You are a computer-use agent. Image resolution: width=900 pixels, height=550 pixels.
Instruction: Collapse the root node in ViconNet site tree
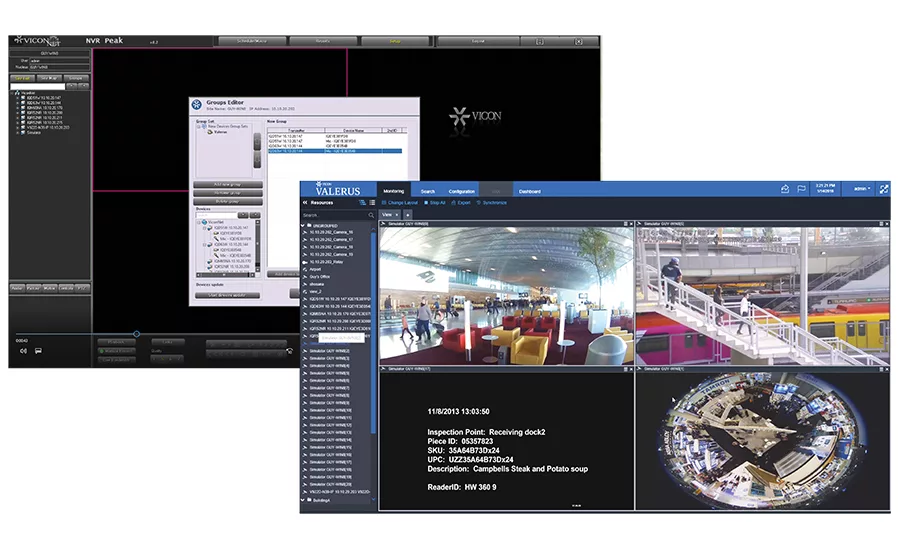[13, 92]
